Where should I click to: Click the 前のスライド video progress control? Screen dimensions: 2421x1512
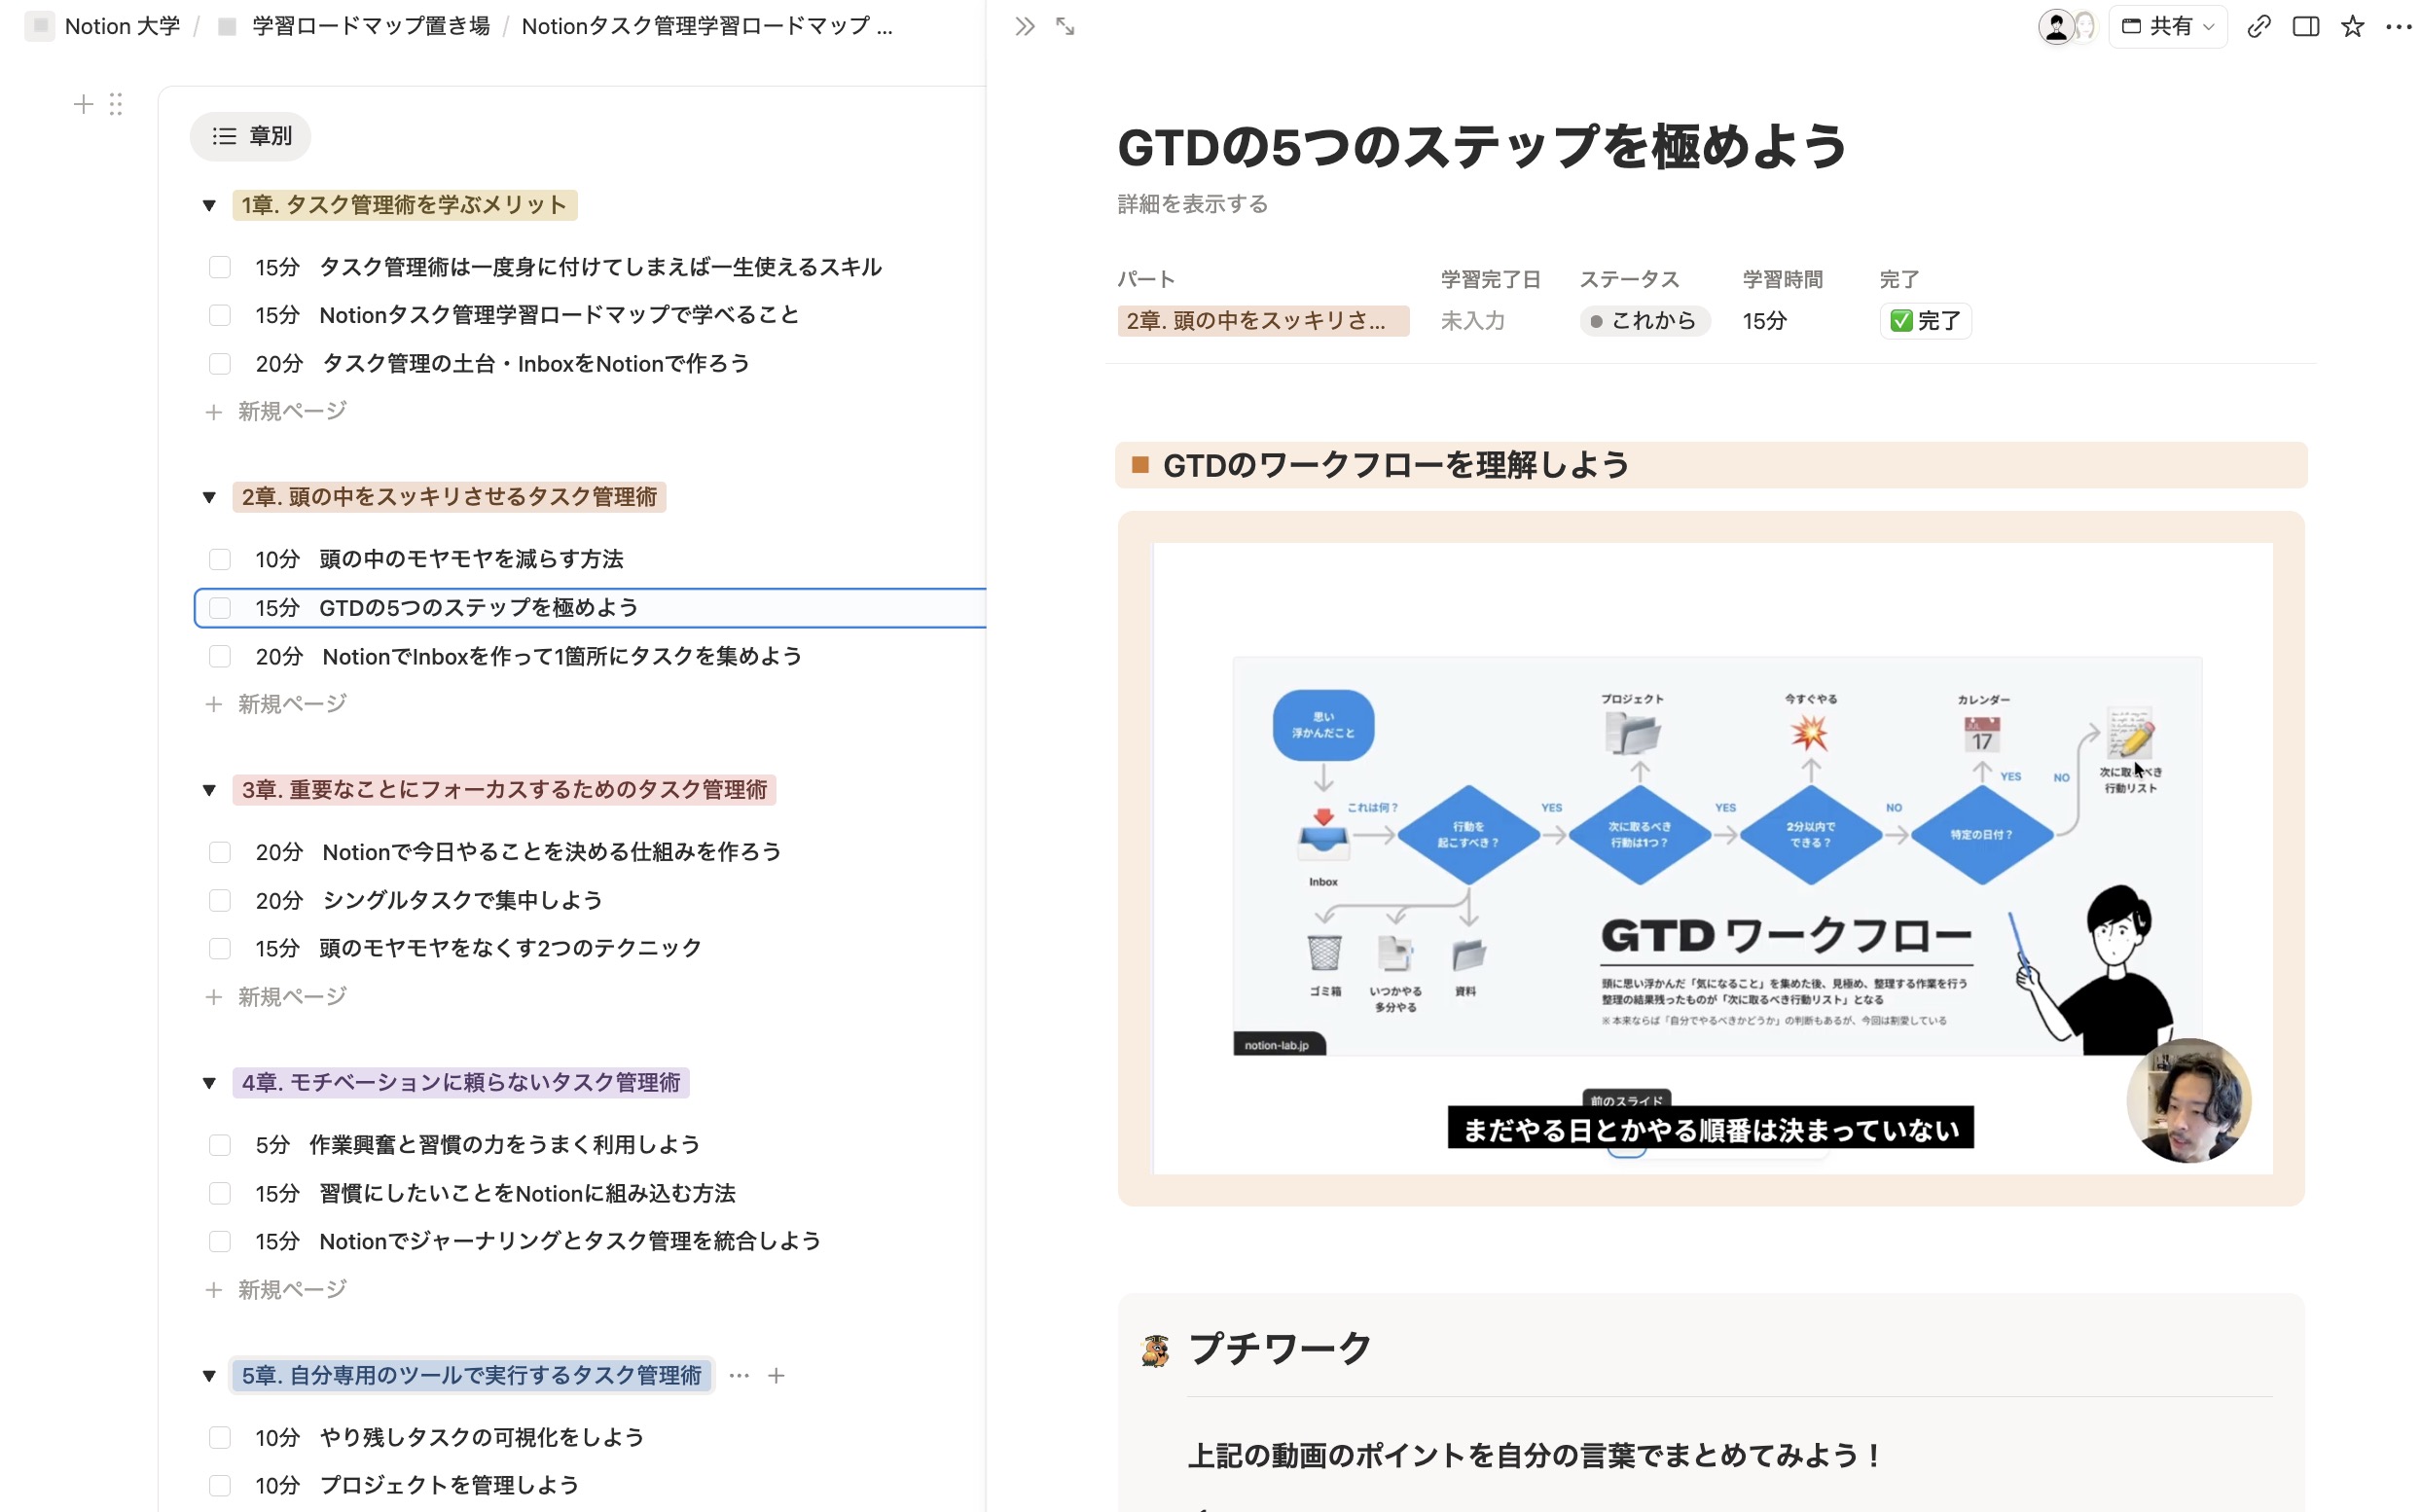pos(1627,1100)
